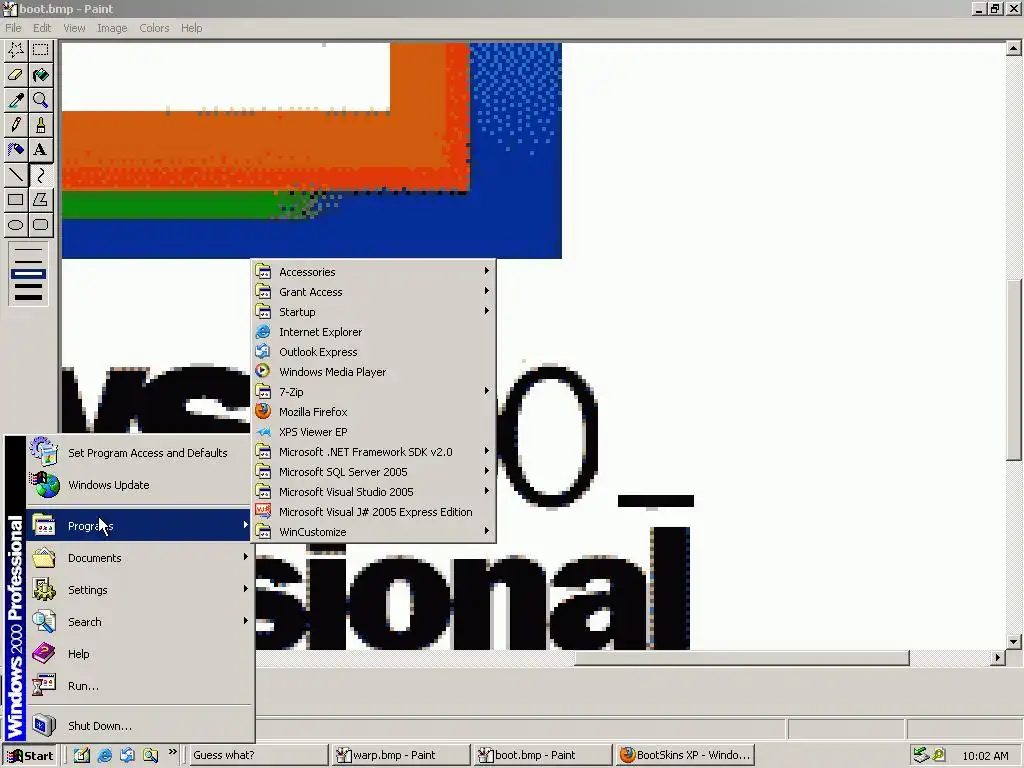Click the system tray clock
This screenshot has height=768, width=1024.
pyautogui.click(x=985, y=756)
